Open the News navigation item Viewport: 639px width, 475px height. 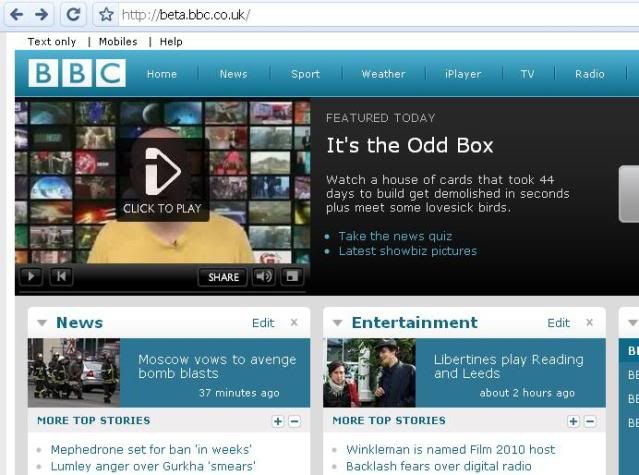[234, 74]
